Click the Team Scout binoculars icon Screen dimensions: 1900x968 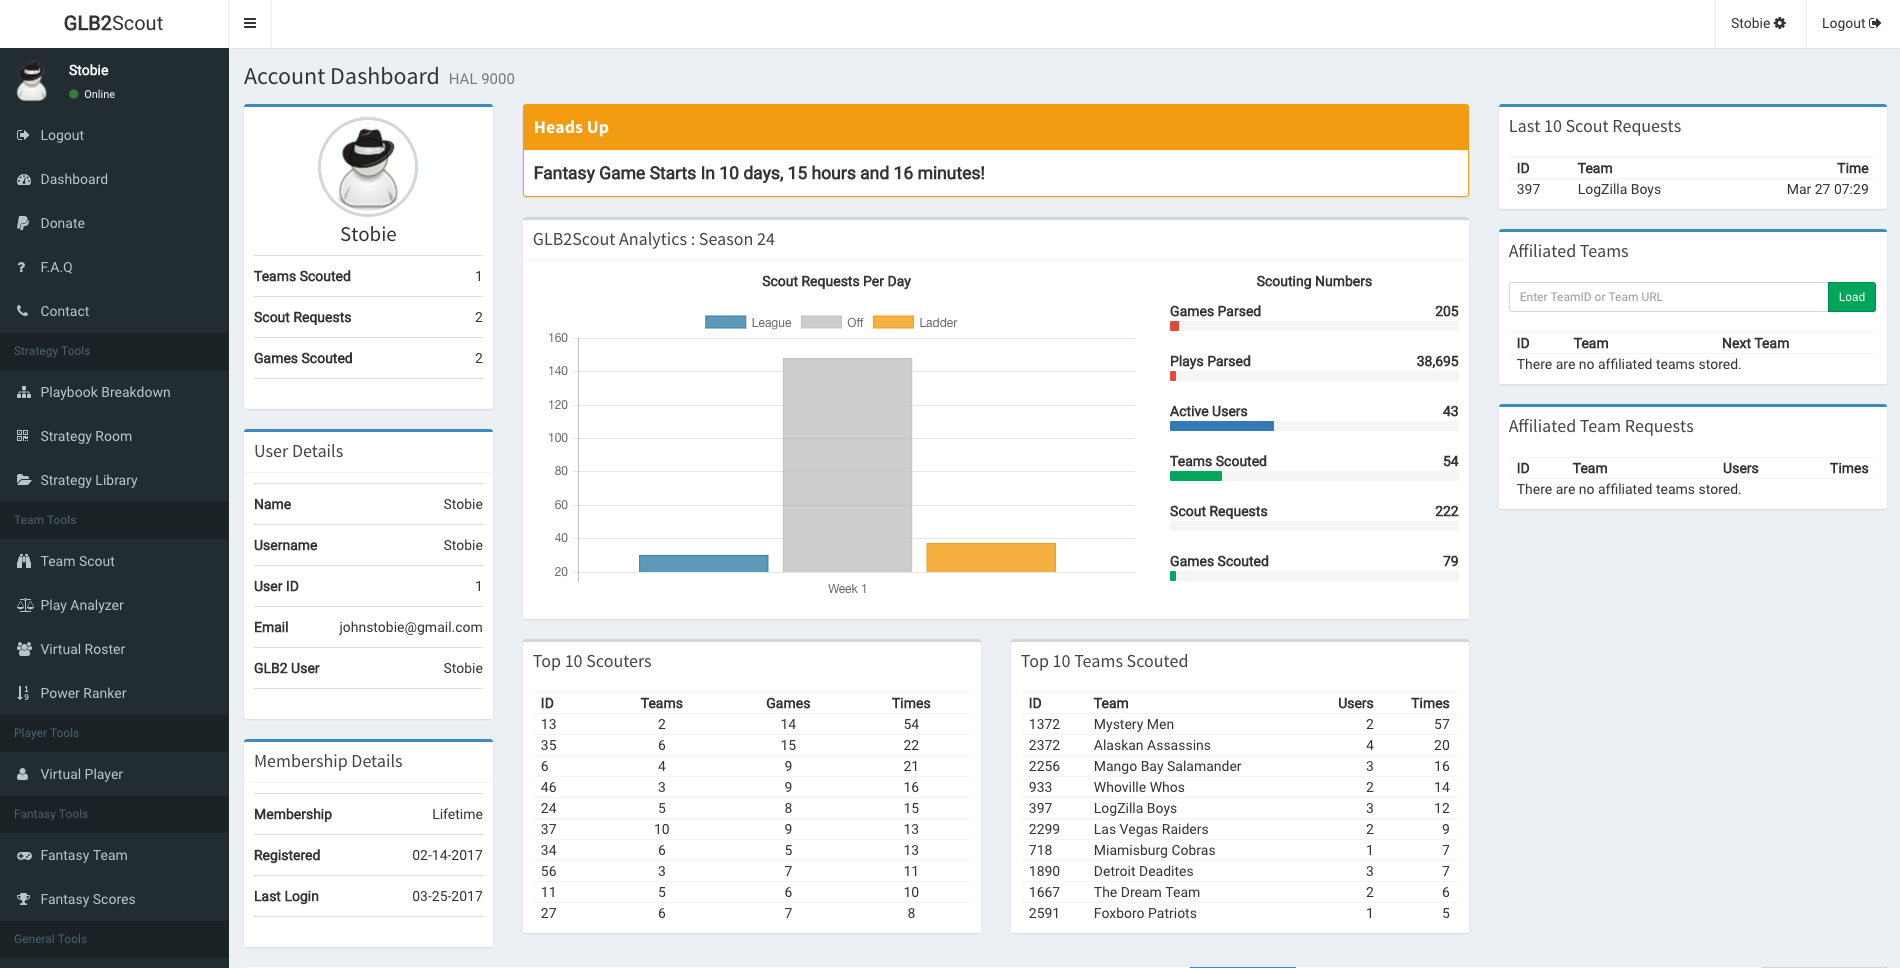[x=24, y=561]
